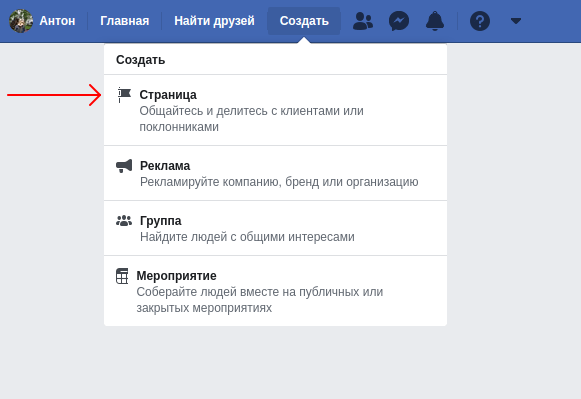Select Группа menu entry
581x399 pixels.
pos(275,228)
